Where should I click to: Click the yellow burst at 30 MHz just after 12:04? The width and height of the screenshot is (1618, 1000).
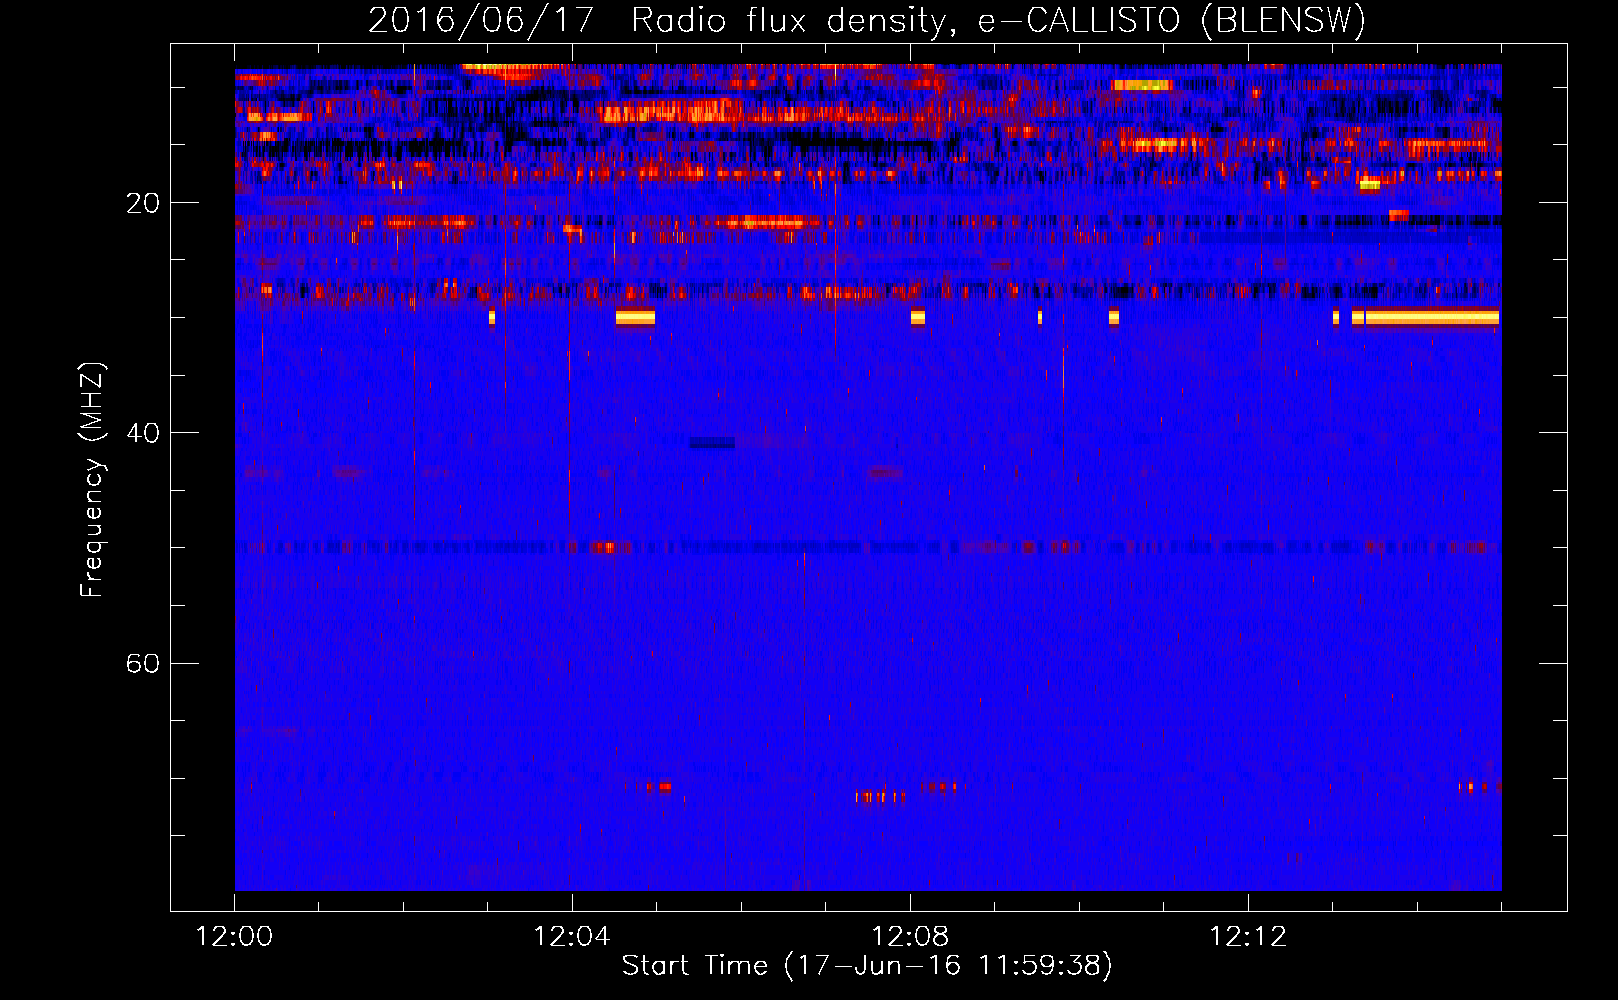coord(635,317)
